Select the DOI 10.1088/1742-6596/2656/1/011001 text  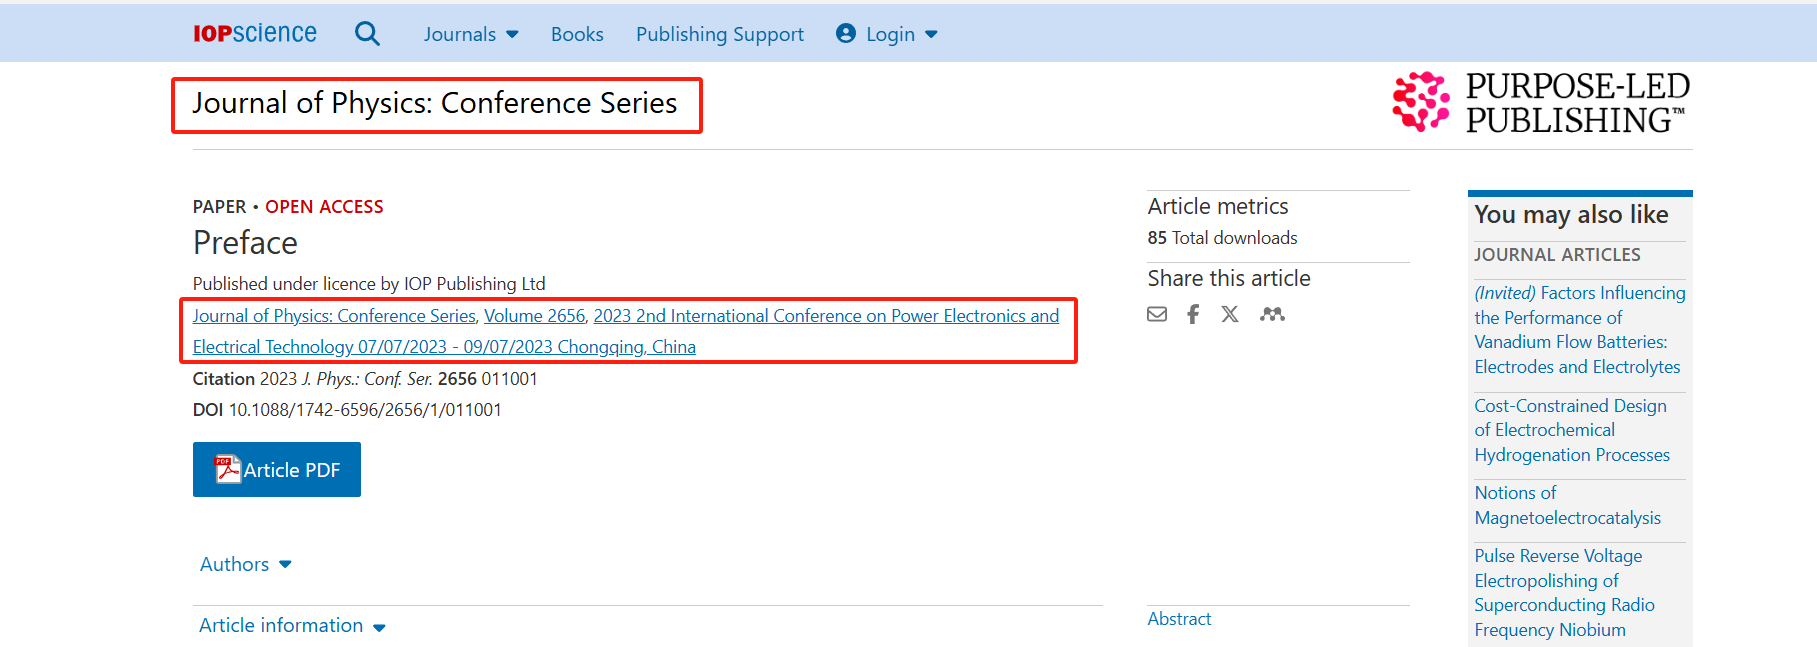click(x=347, y=410)
